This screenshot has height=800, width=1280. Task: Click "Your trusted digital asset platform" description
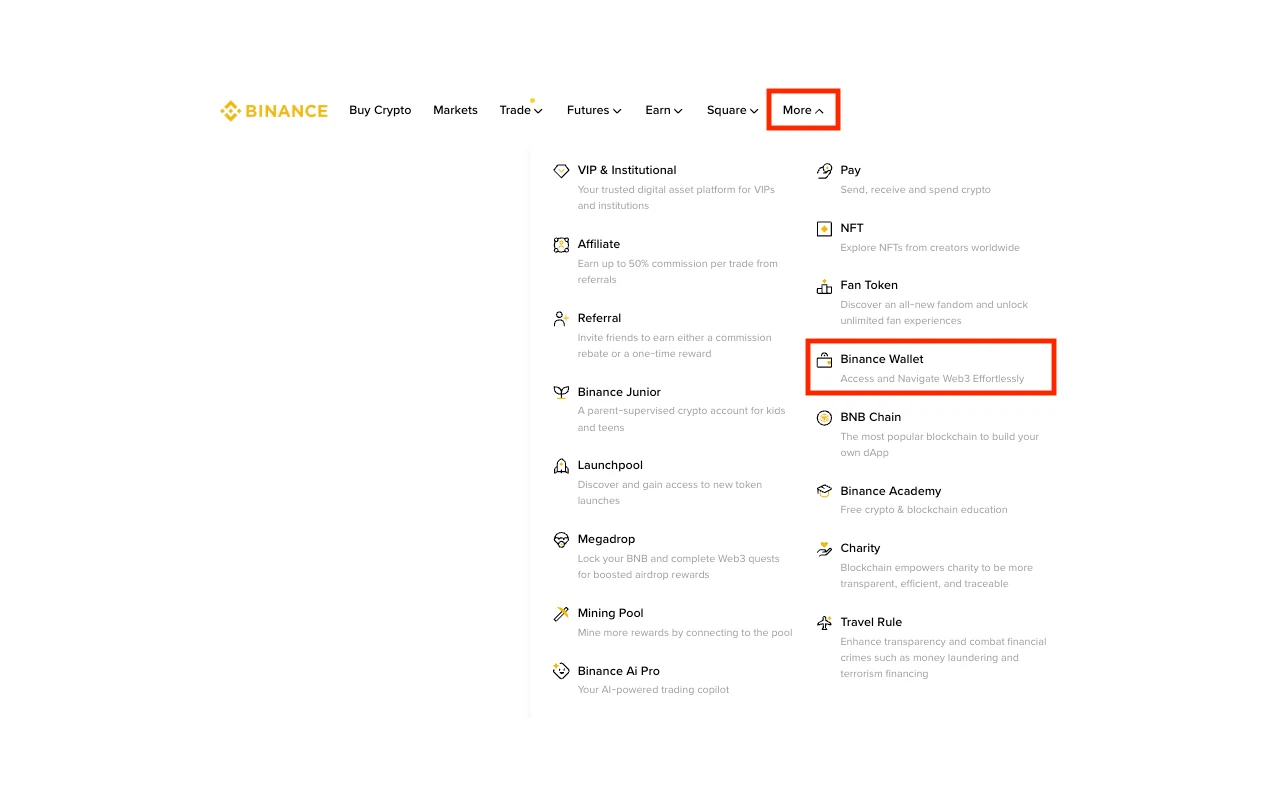[676, 198]
